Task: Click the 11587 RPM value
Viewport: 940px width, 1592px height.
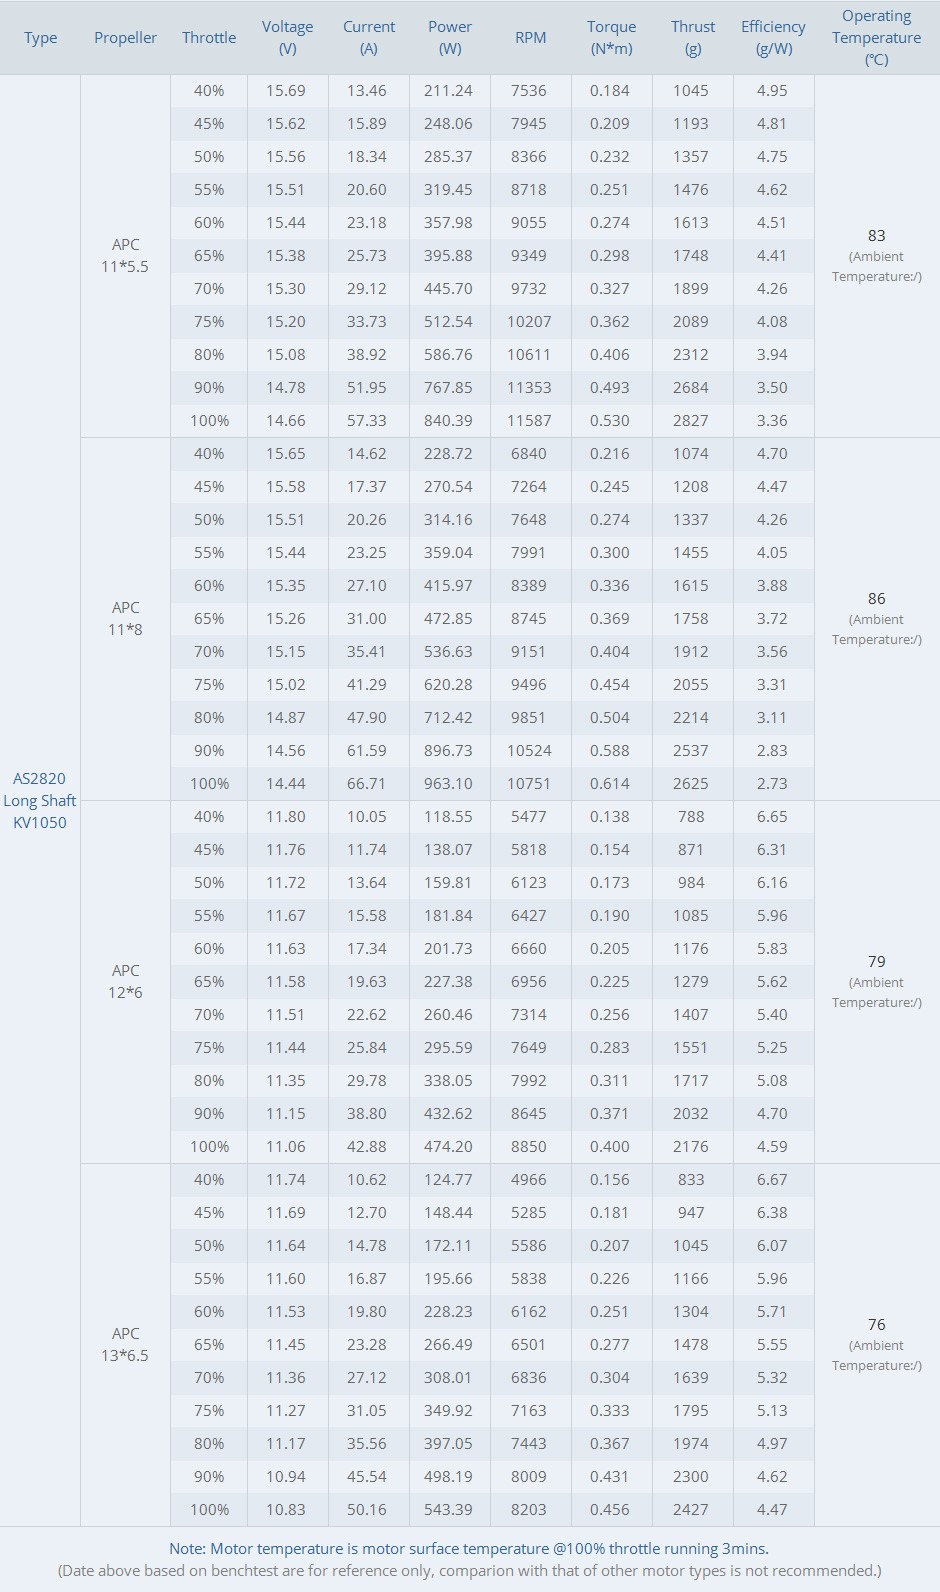Action: click(529, 420)
